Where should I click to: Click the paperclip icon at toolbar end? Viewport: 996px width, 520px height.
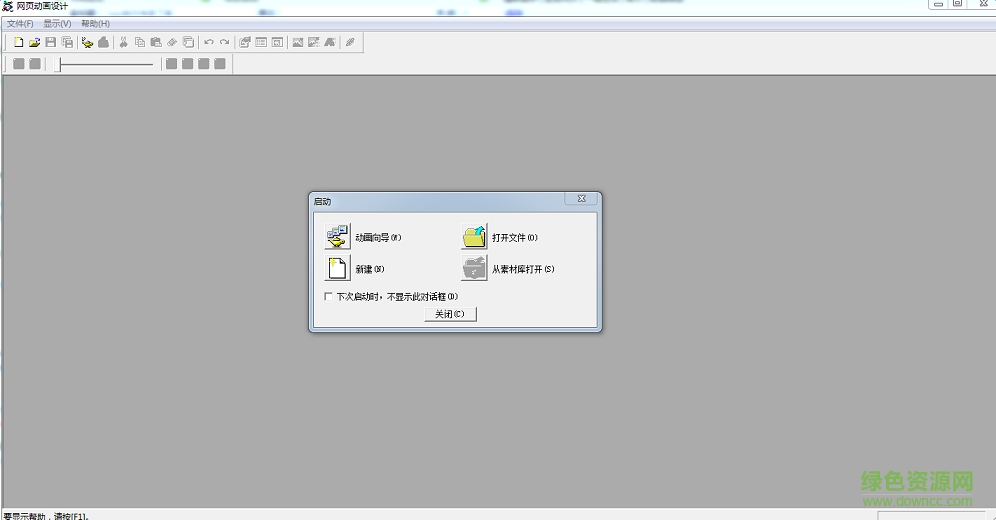pyautogui.click(x=350, y=42)
